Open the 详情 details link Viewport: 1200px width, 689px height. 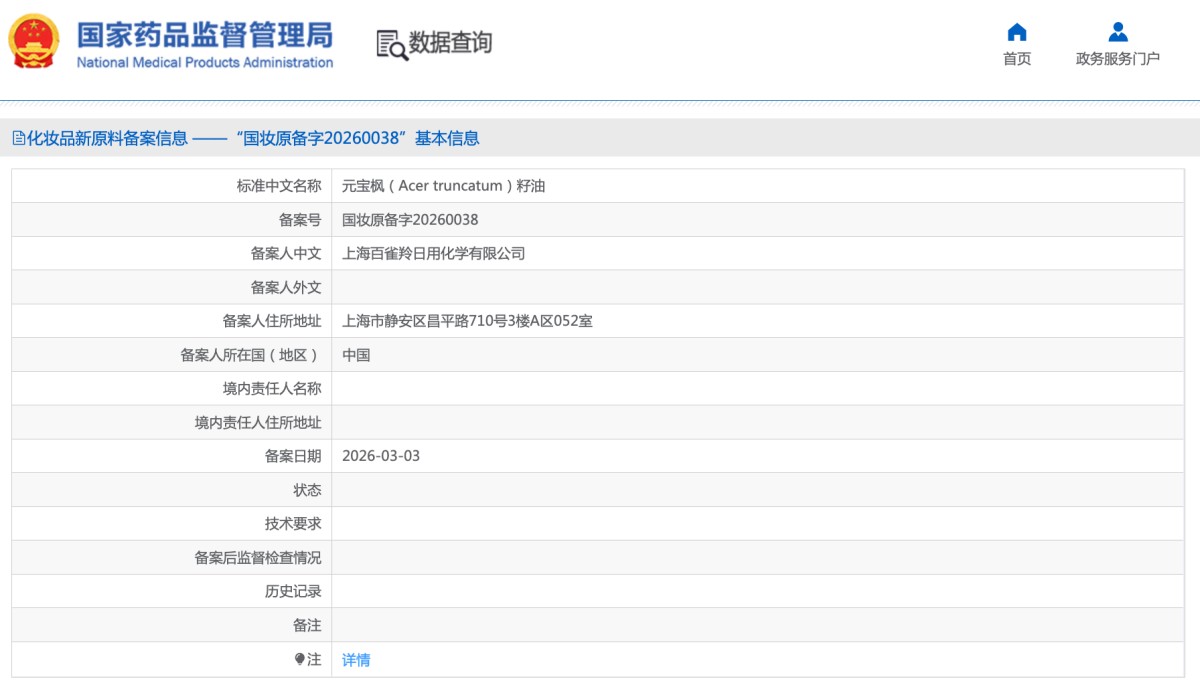pos(356,658)
